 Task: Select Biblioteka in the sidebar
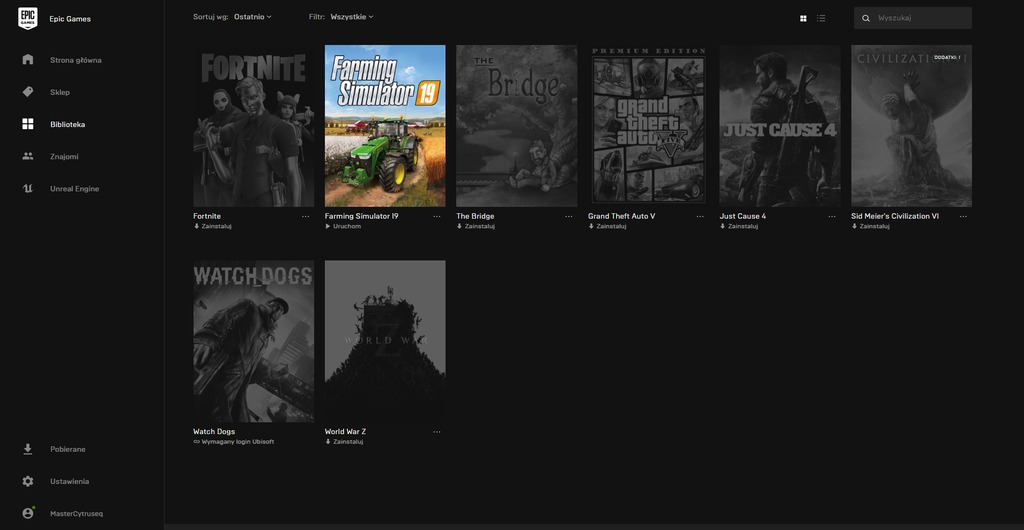pos(67,124)
